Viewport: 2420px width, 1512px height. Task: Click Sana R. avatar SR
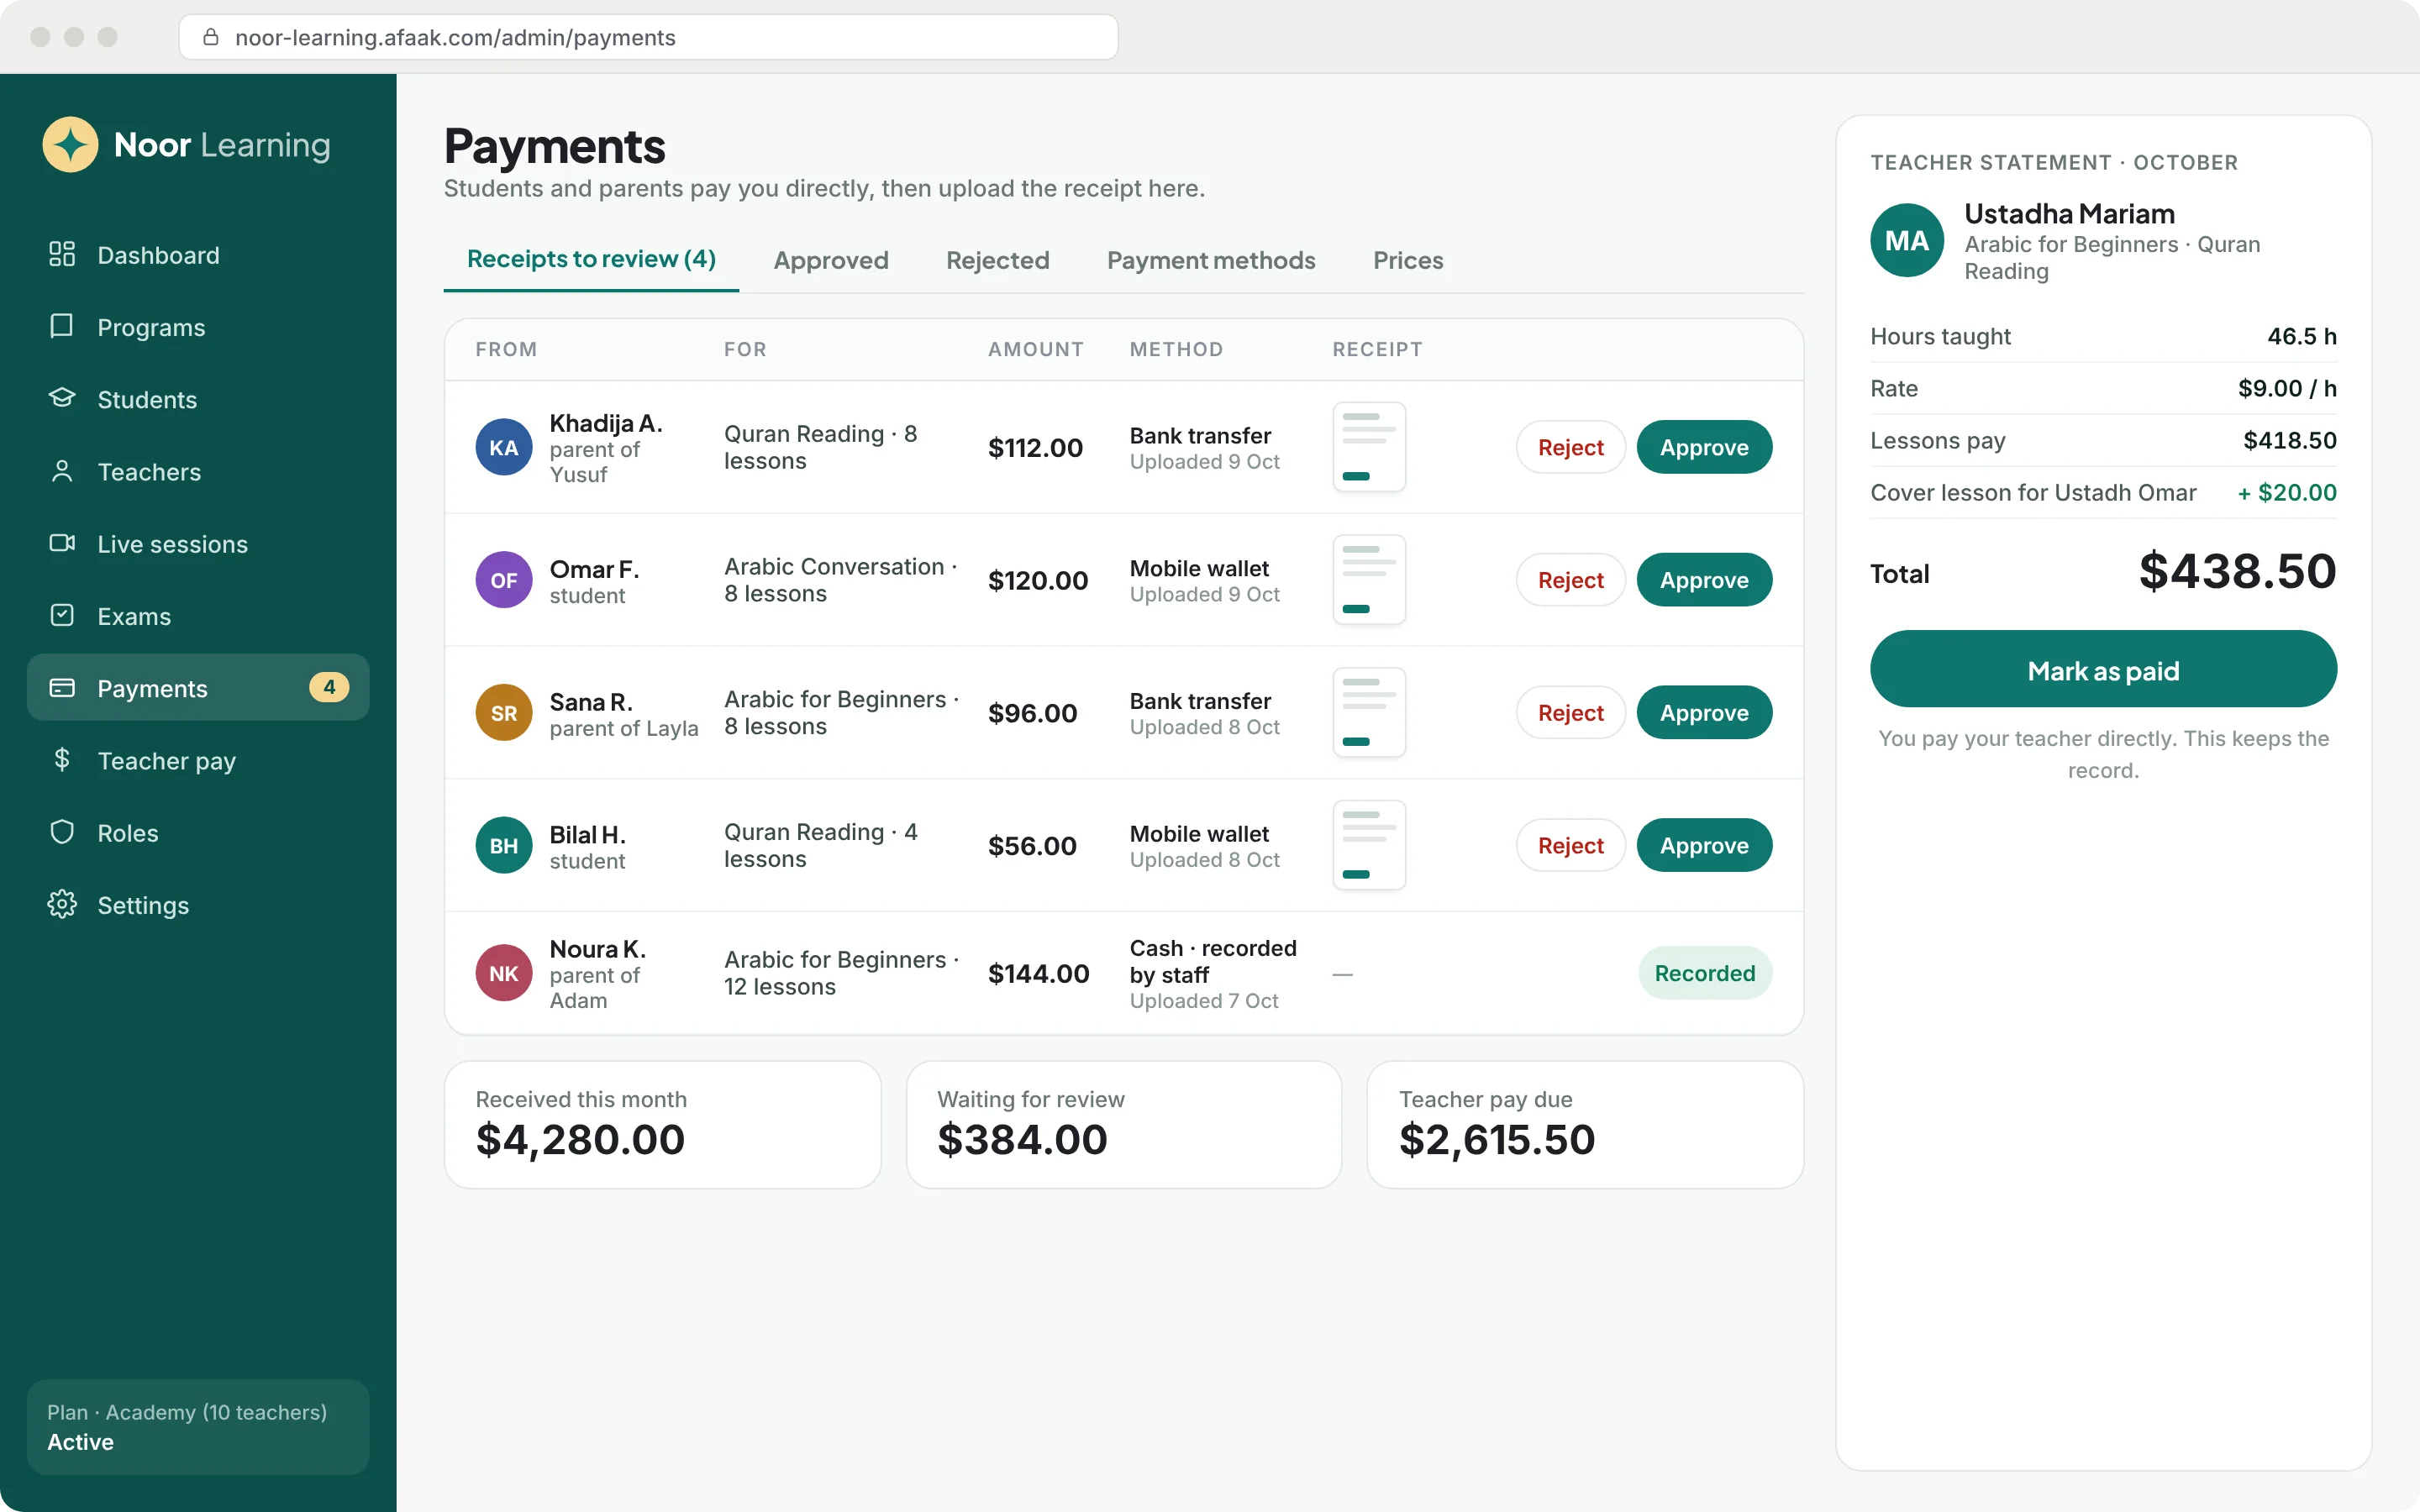click(503, 712)
